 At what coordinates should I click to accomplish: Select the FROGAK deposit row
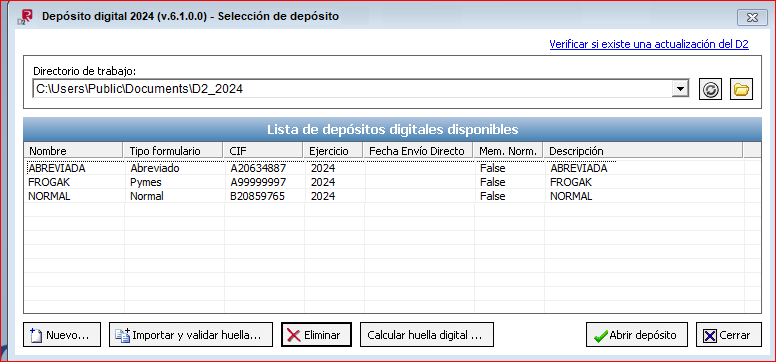coord(392,182)
